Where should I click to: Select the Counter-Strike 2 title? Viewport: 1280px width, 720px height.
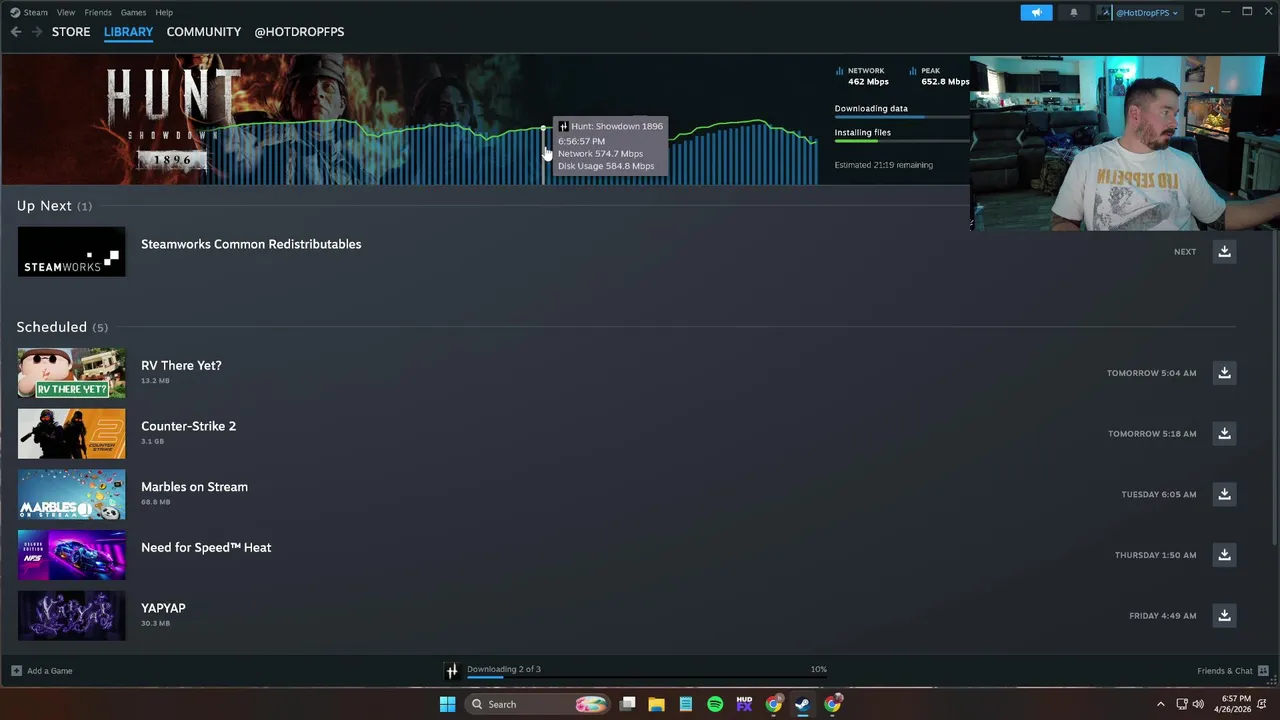(x=188, y=426)
